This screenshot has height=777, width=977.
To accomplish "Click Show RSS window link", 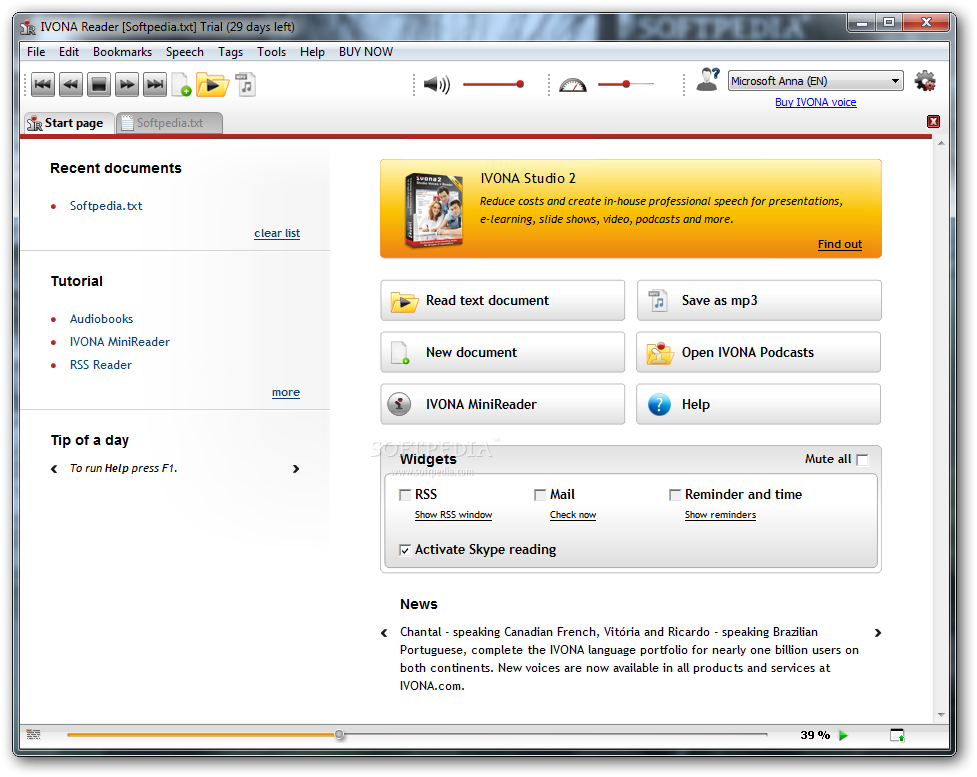I will 453,515.
